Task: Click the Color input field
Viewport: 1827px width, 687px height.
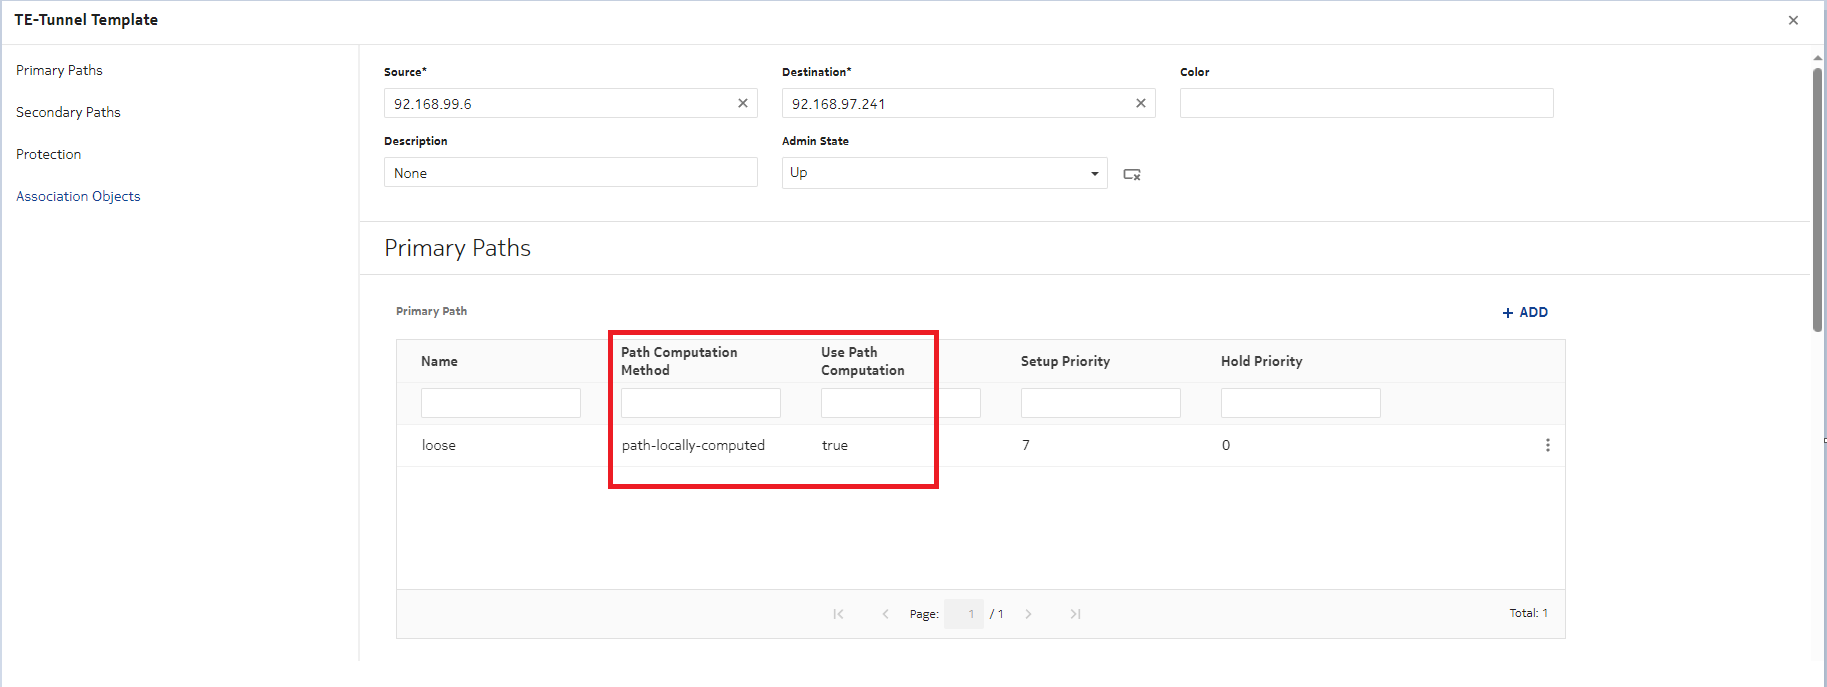Action: (x=1365, y=103)
